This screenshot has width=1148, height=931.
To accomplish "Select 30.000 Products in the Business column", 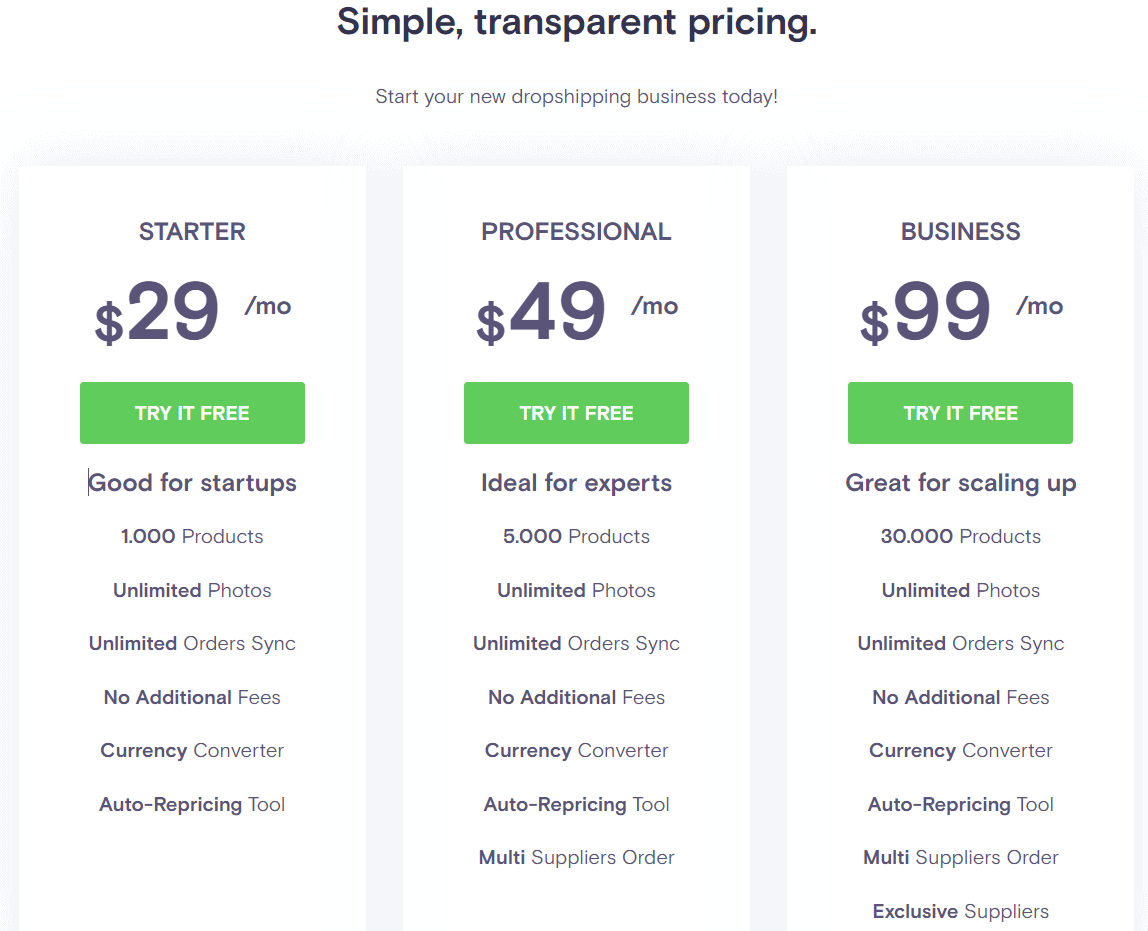I will 960,536.
